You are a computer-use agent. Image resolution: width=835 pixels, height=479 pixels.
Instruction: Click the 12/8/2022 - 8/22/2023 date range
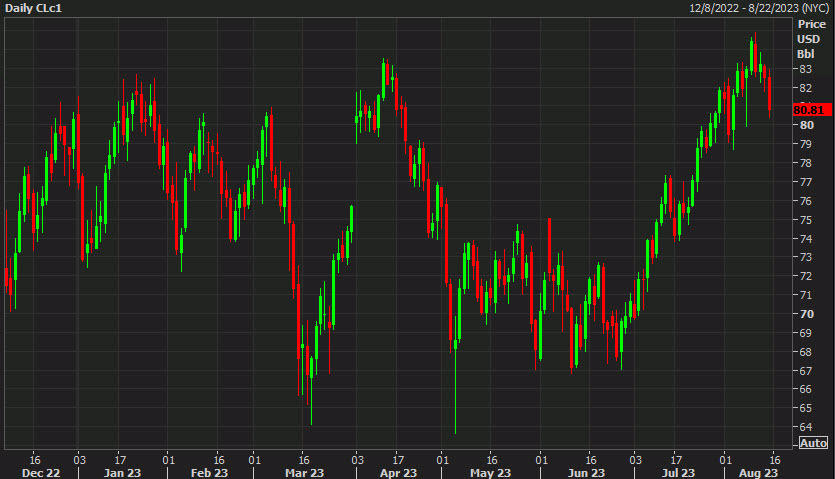click(759, 8)
